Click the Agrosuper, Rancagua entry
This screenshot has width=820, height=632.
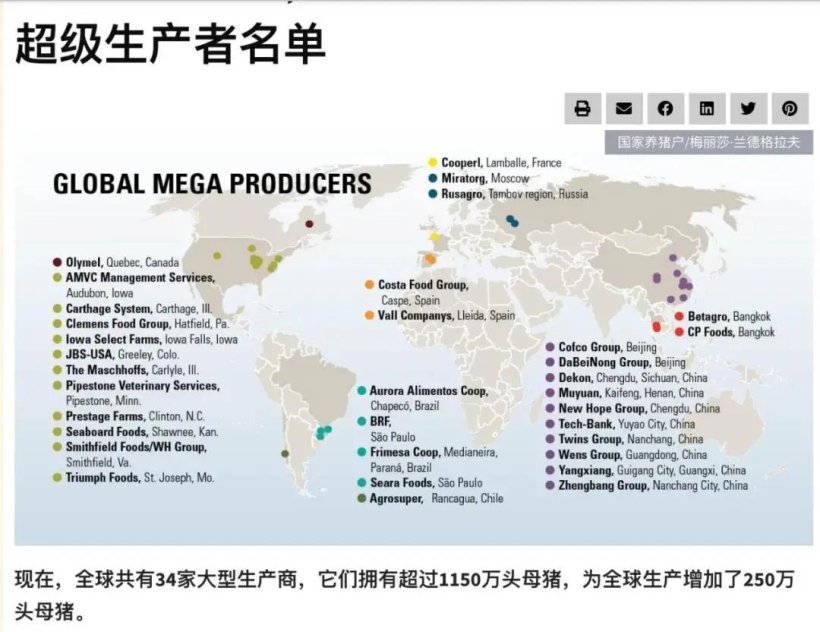coord(430,499)
